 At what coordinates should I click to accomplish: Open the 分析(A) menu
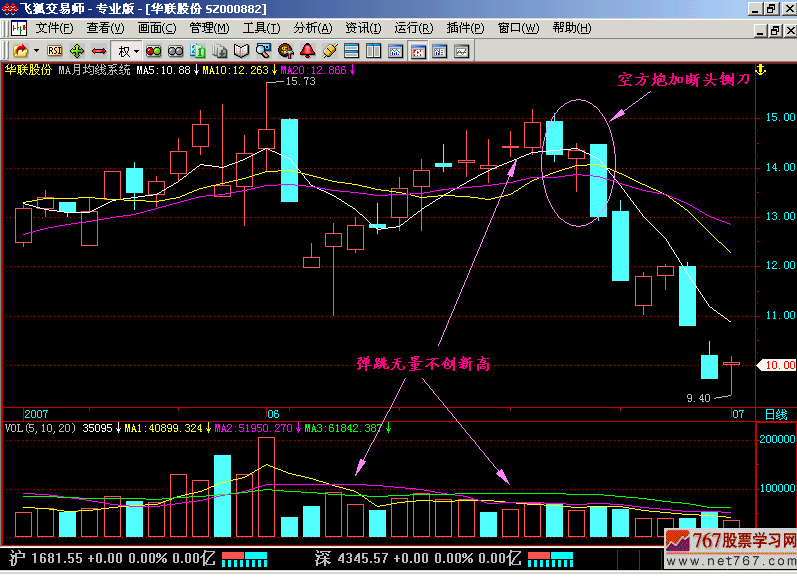(312, 28)
